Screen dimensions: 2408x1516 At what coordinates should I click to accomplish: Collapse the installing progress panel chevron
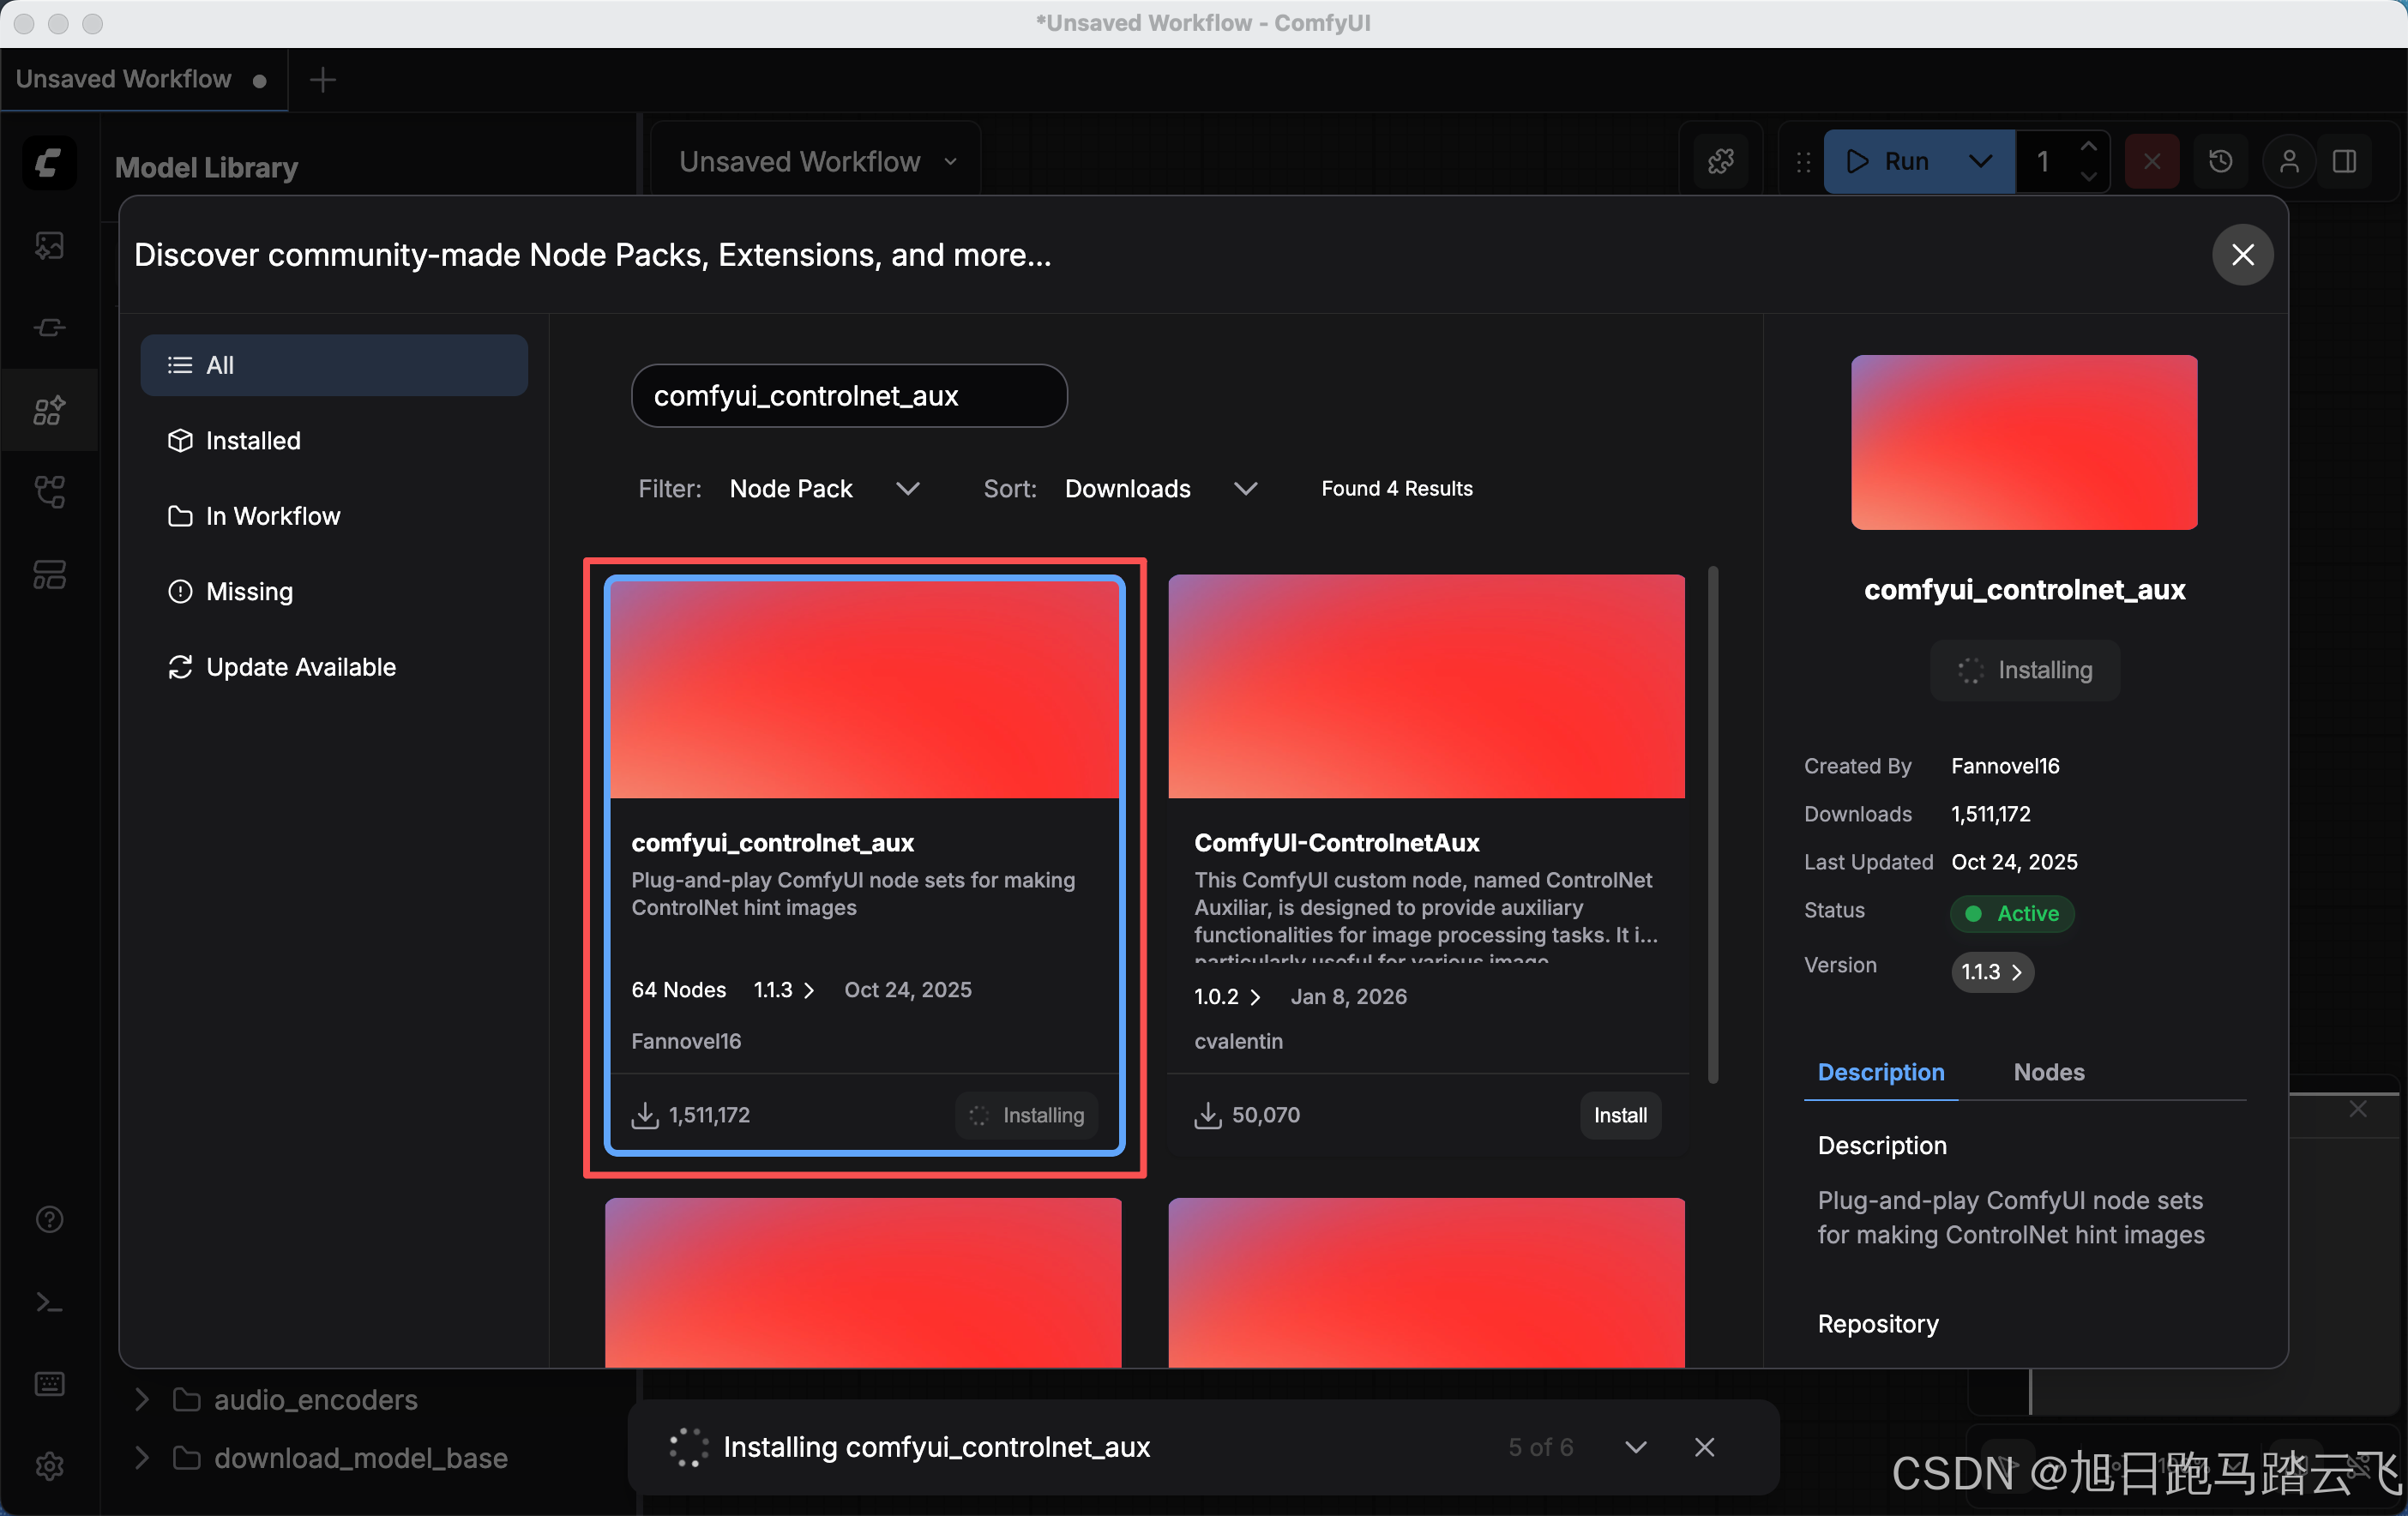coord(1636,1447)
